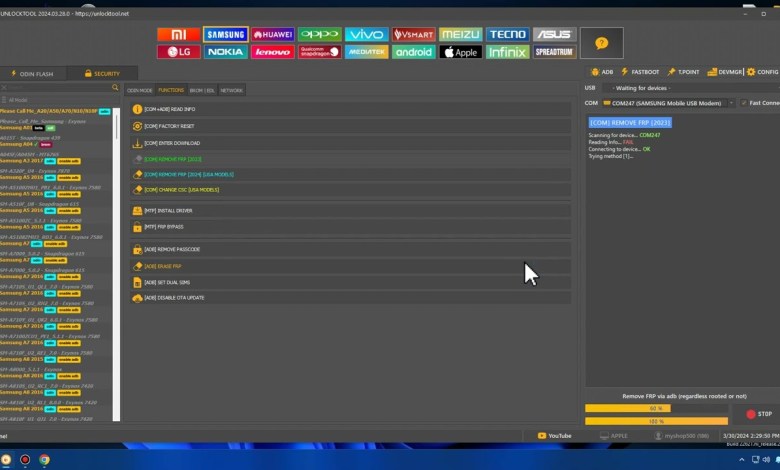
Task: Run [COM] REMOVE FRP [2024] USA models
Action: 351,175
